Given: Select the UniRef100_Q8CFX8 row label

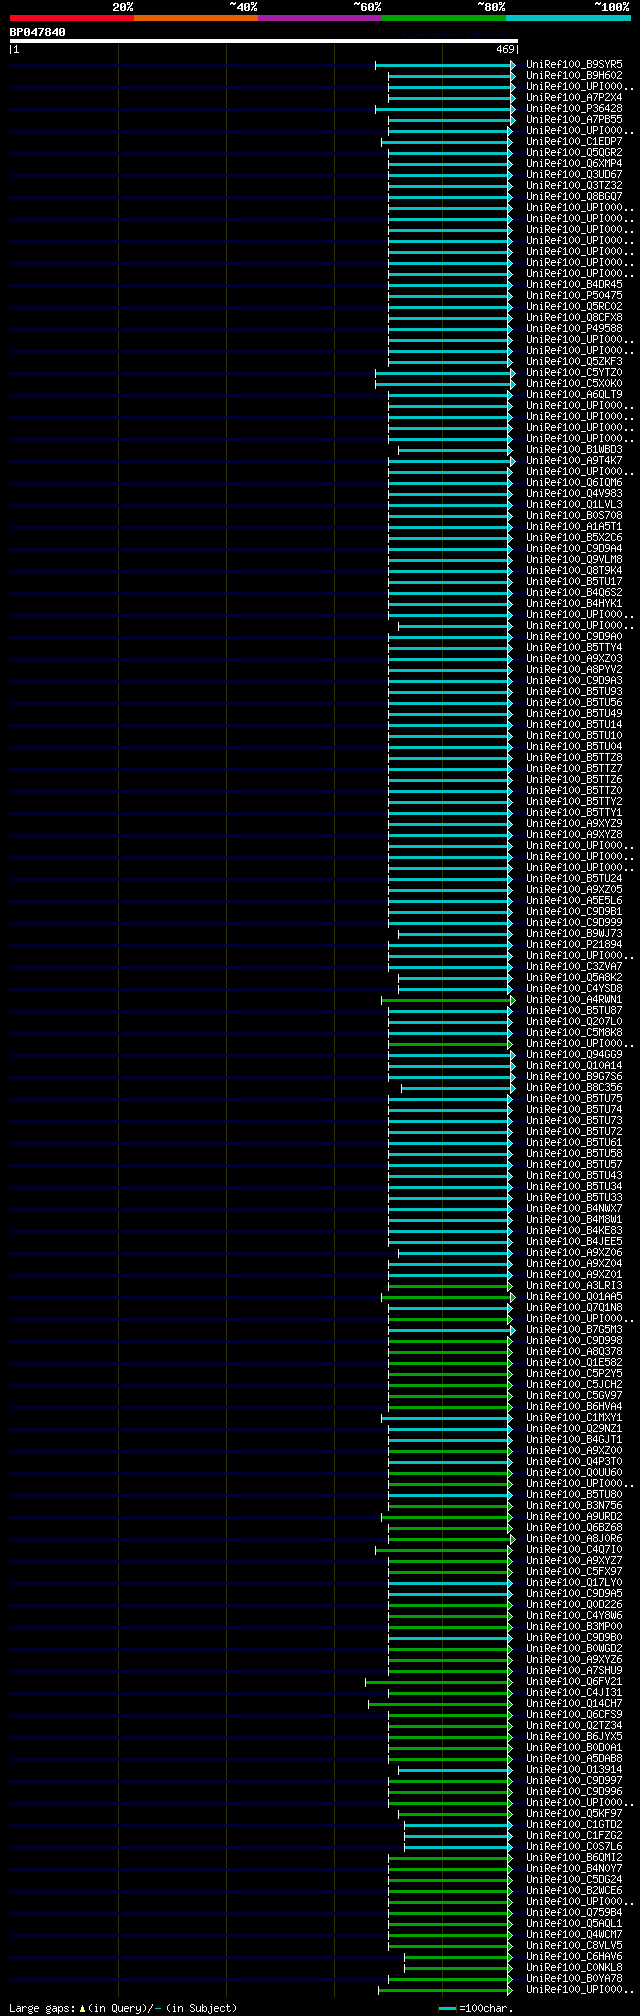Looking at the screenshot, I should [x=574, y=317].
